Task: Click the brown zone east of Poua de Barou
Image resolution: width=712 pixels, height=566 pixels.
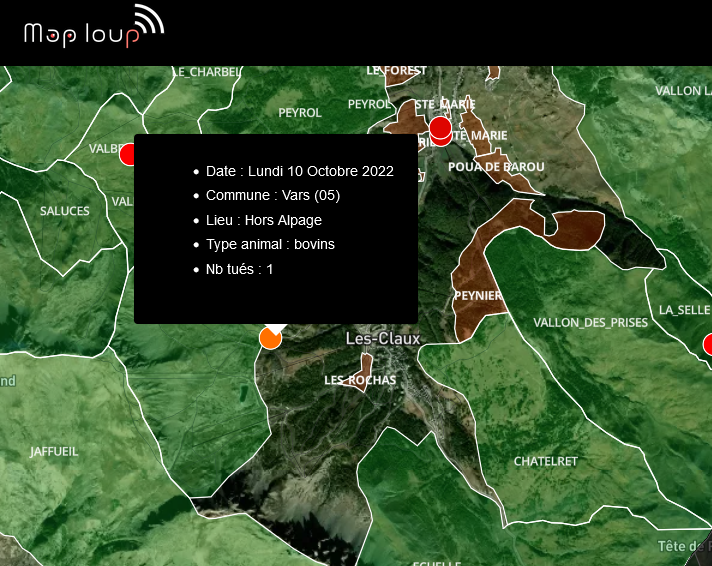Action: (x=573, y=229)
